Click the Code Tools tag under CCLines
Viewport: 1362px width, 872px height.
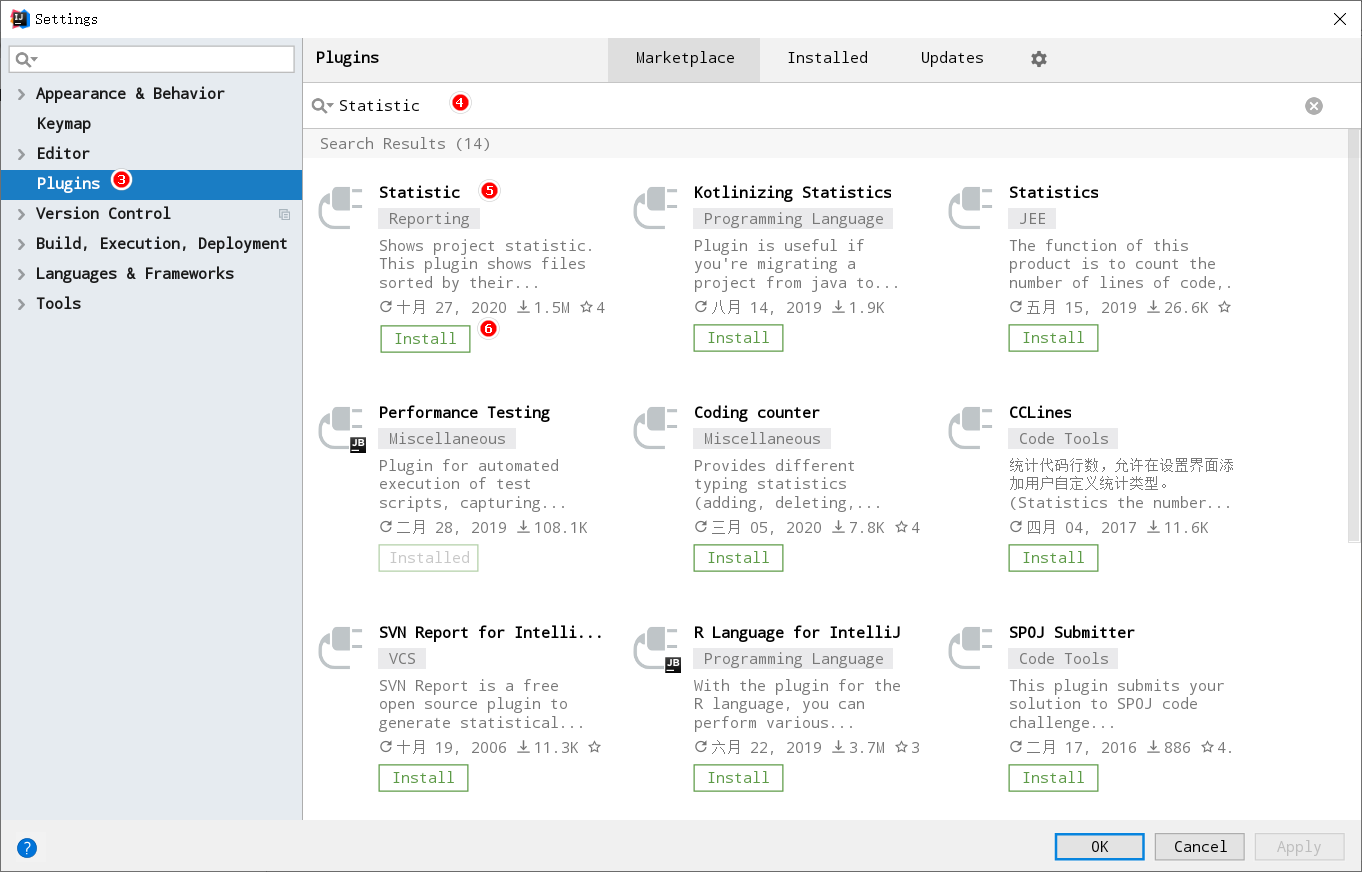coord(1063,439)
